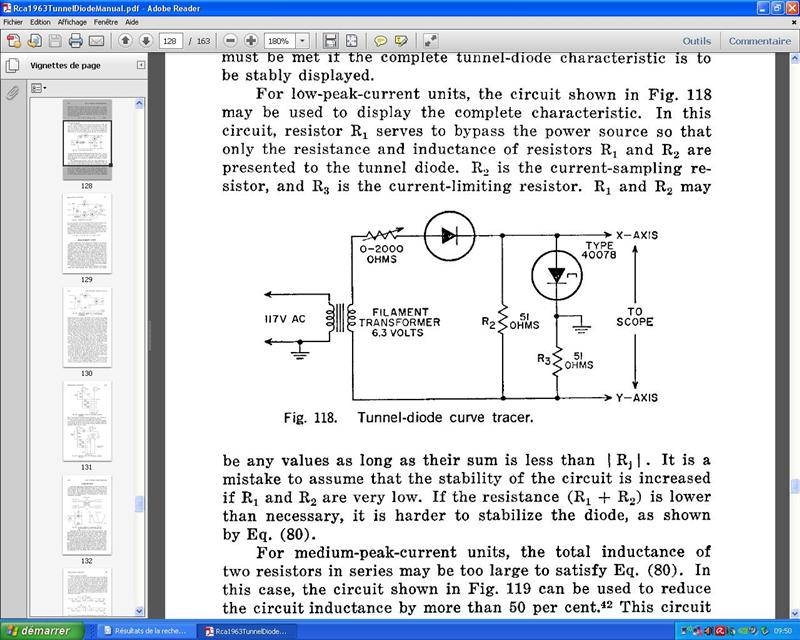Select page 132 thumbnail
Screen dimensions: 800x640
click(x=87, y=515)
